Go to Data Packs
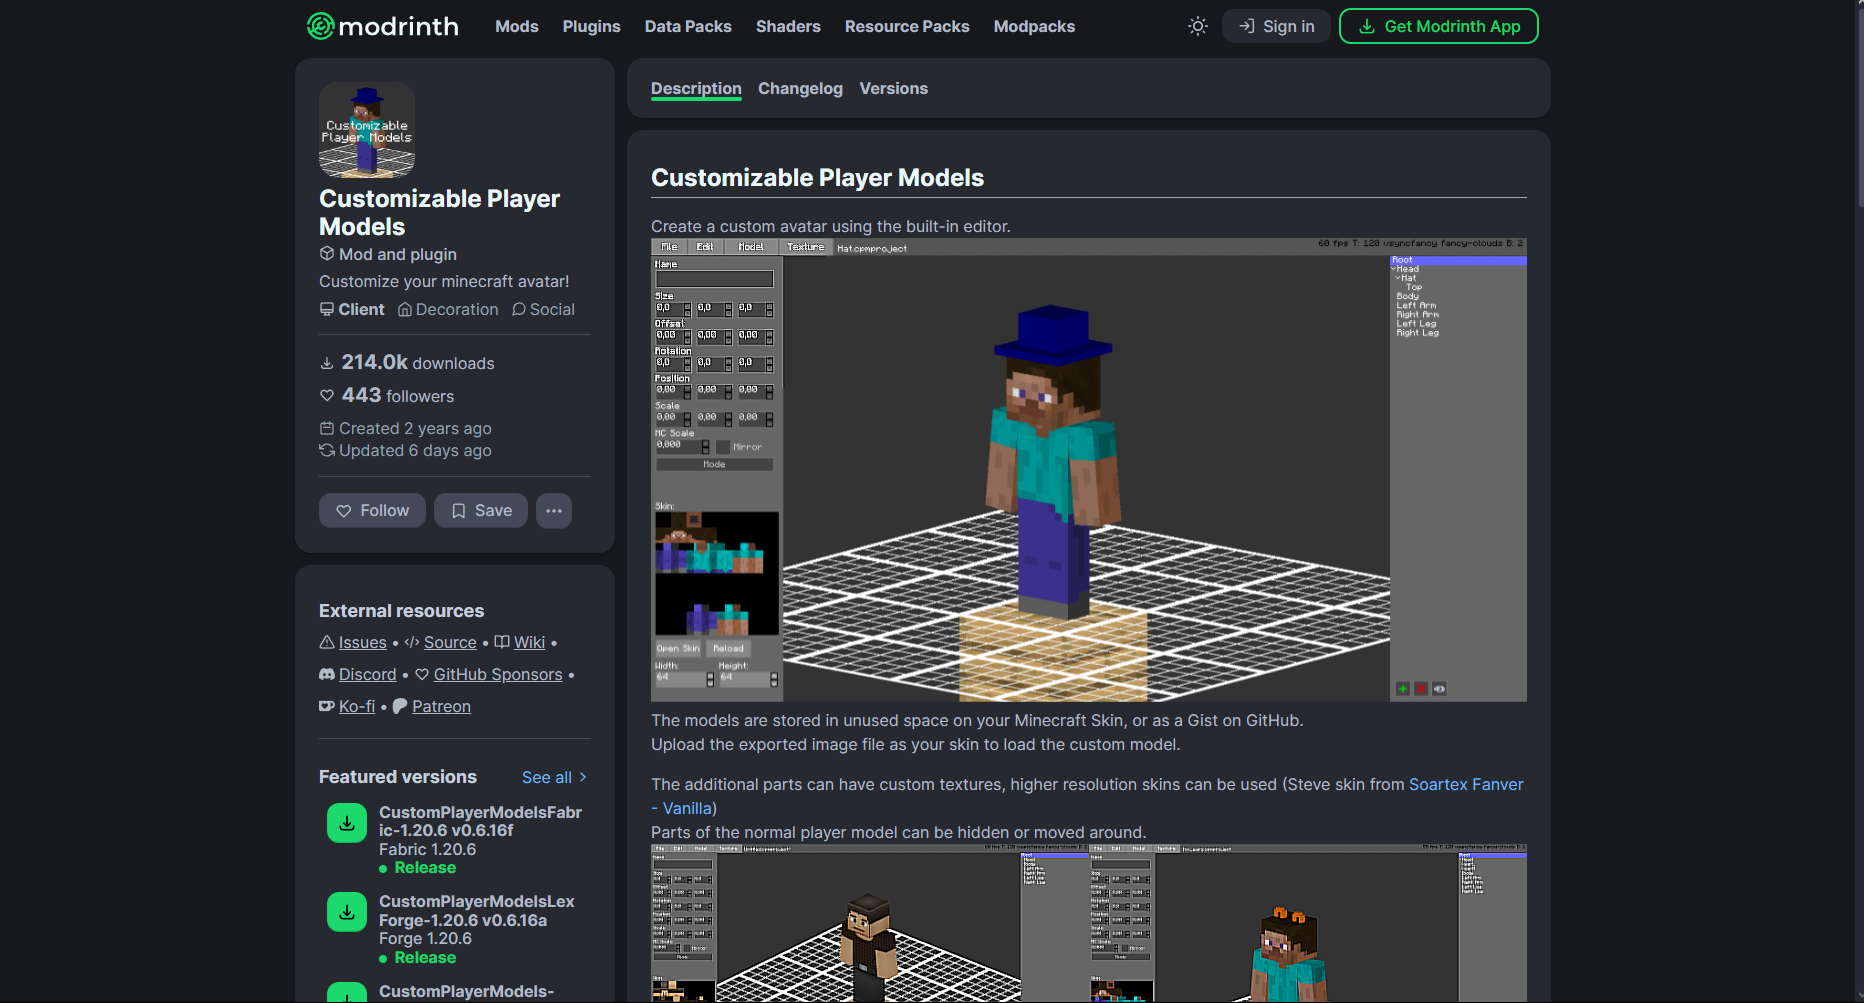 click(x=688, y=26)
